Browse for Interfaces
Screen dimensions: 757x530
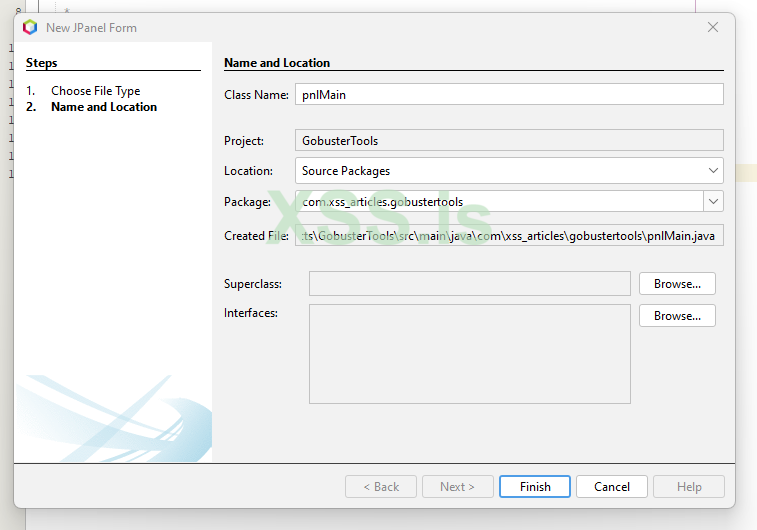pos(677,316)
